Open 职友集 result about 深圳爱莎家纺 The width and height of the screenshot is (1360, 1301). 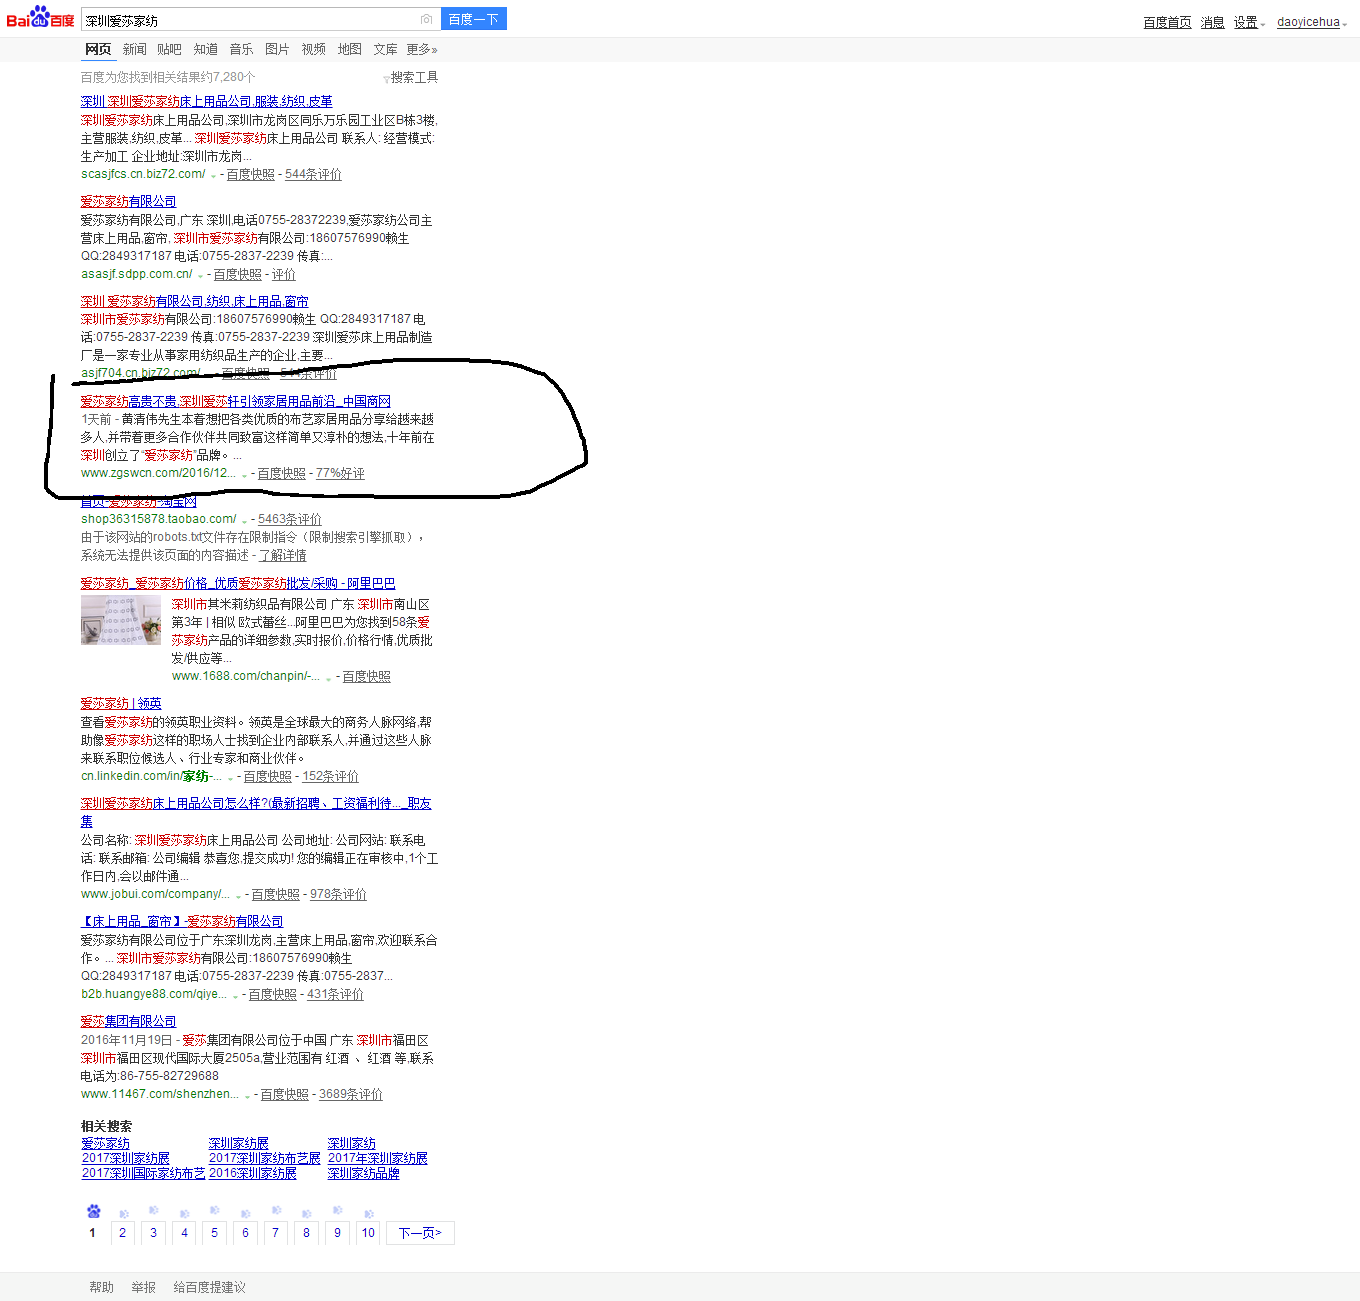click(256, 803)
